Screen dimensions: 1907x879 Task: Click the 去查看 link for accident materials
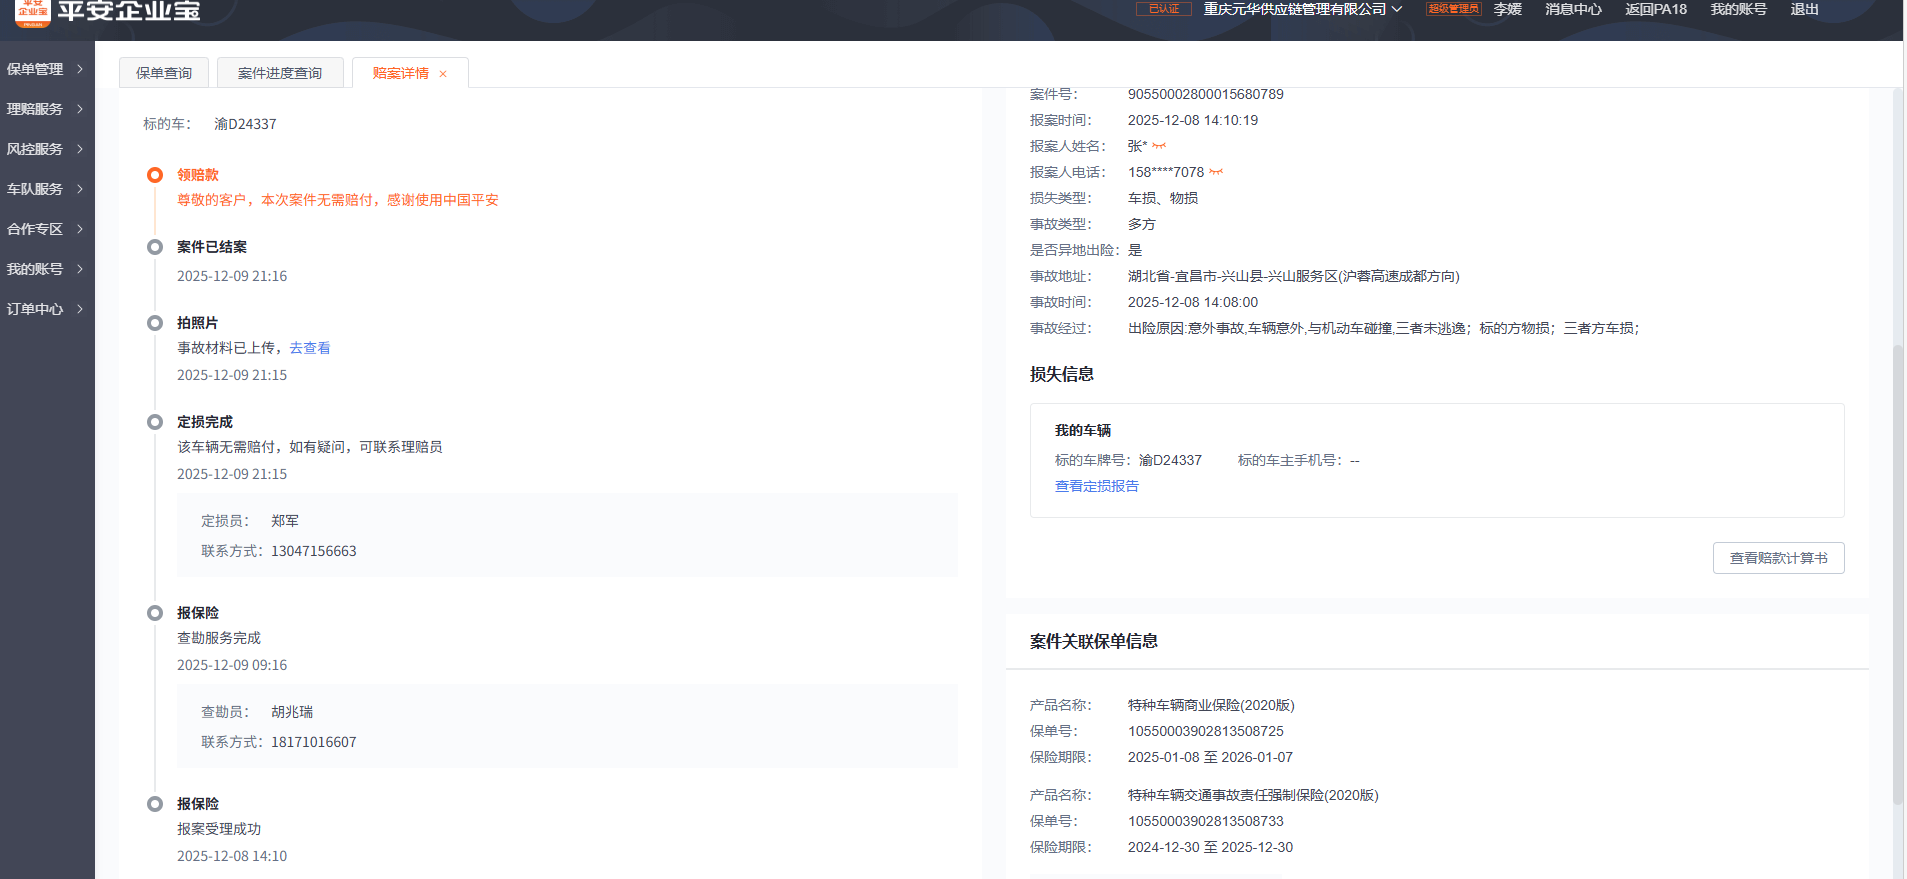pos(310,348)
